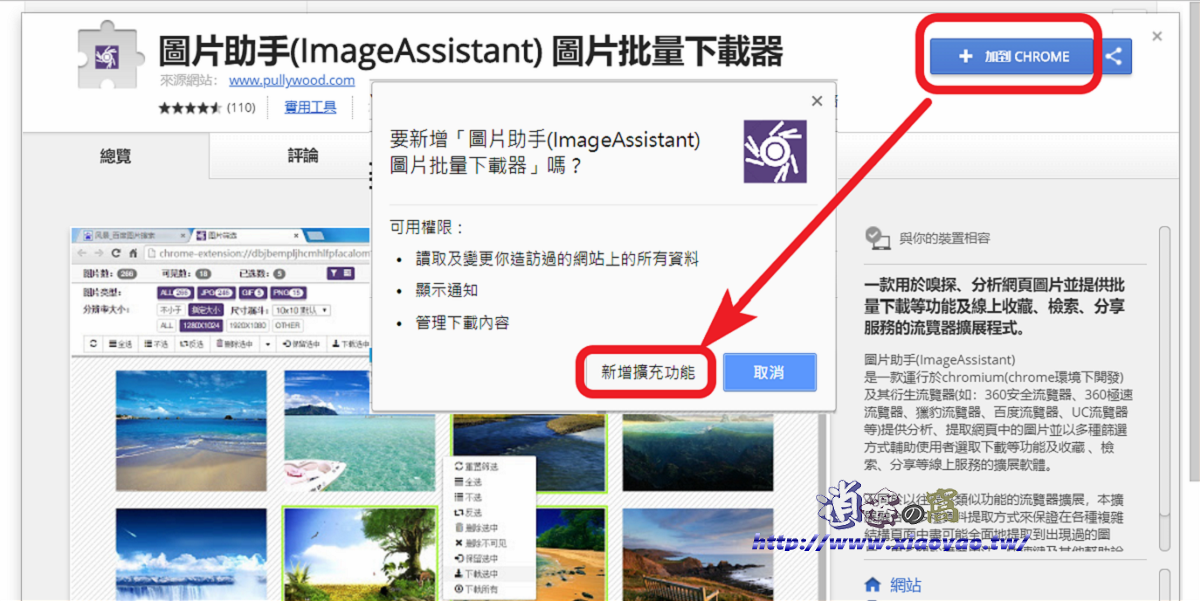This screenshot has height=601, width=1200.
Task: Toggle the JPG image type filter
Action: tap(214, 293)
